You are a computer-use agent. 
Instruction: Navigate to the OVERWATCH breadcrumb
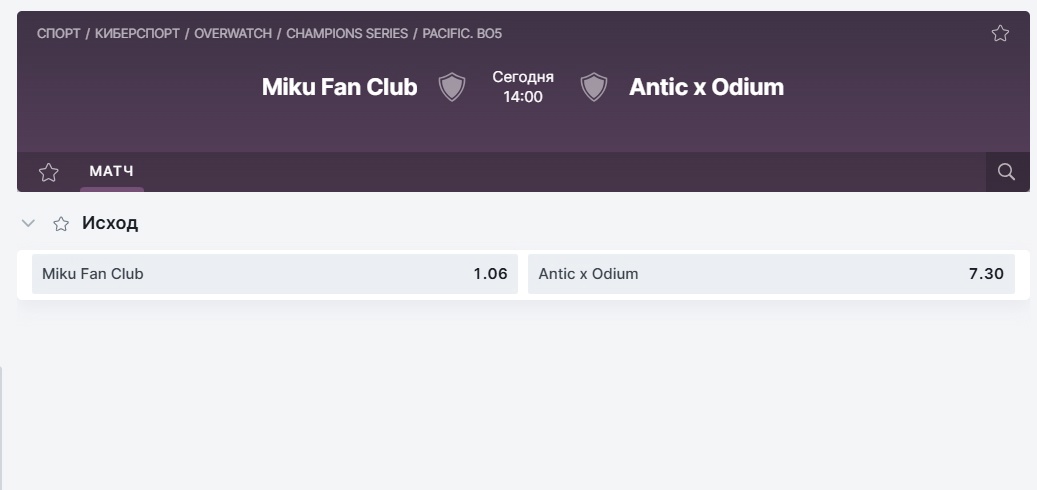pos(233,33)
